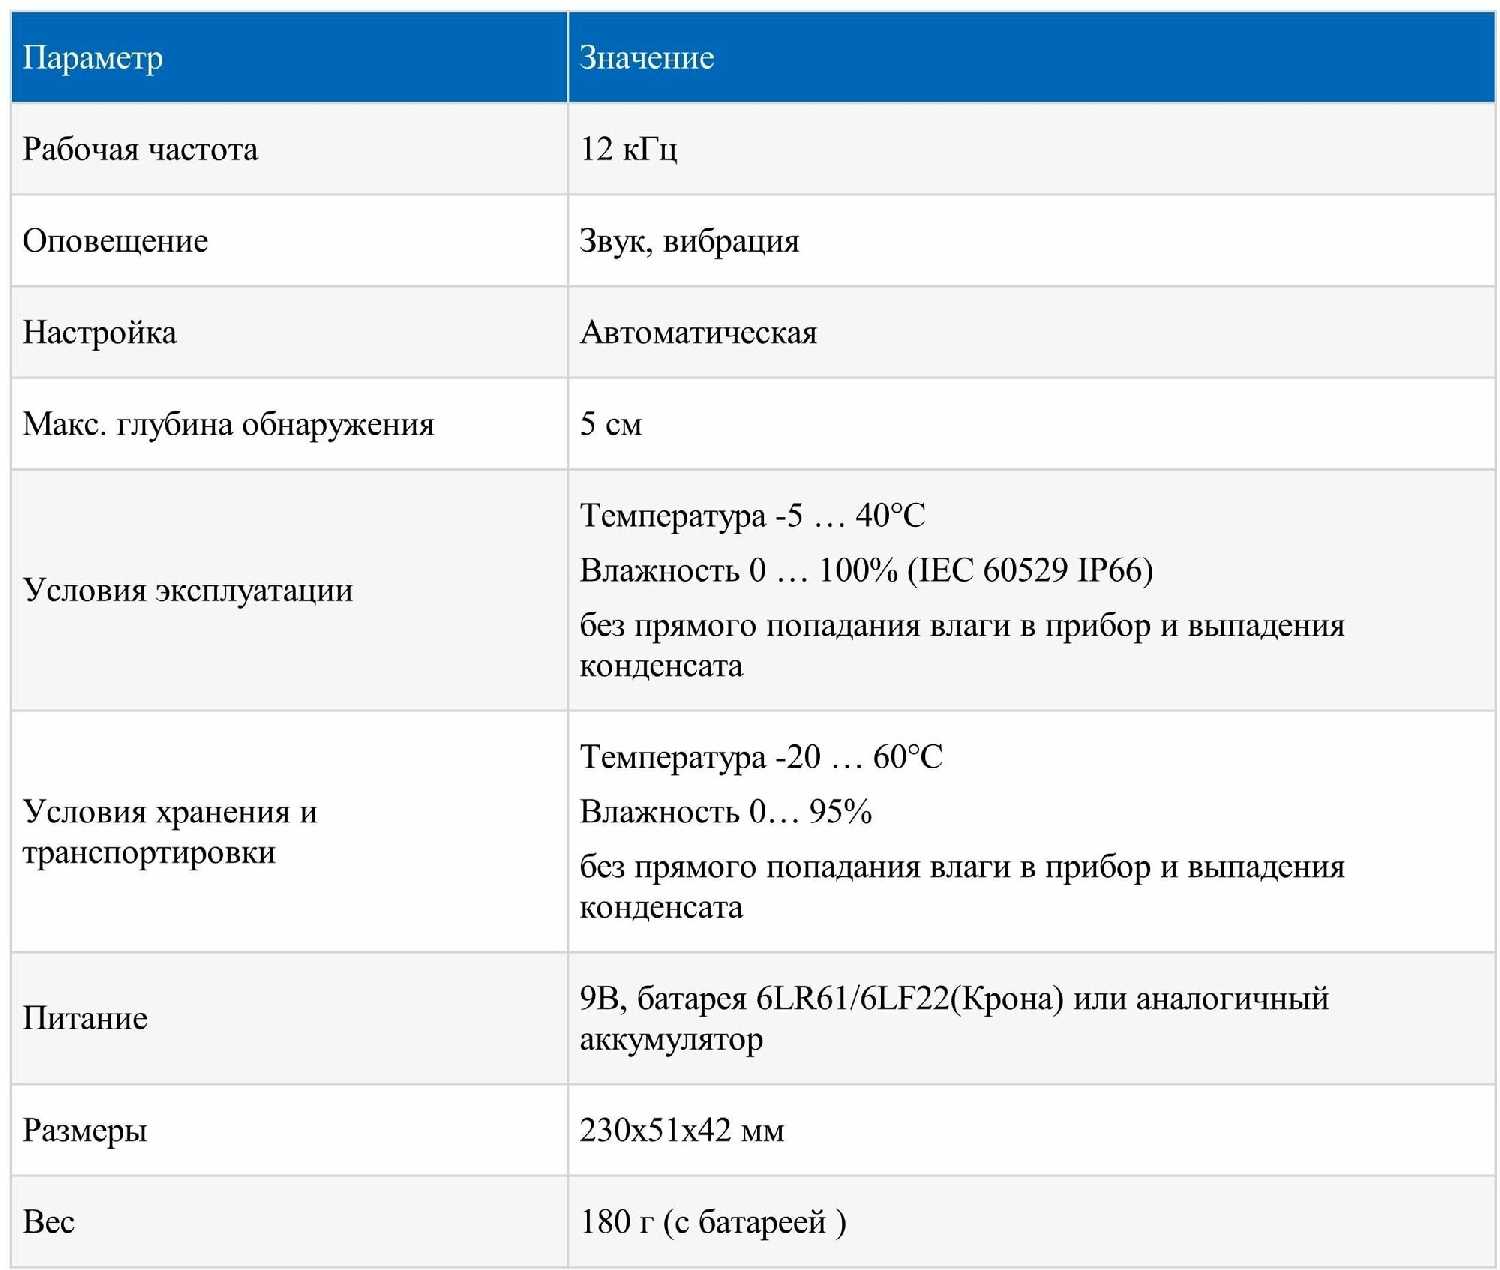Click the "12 кГц" value
1500x1270 pixels.
coord(628,149)
